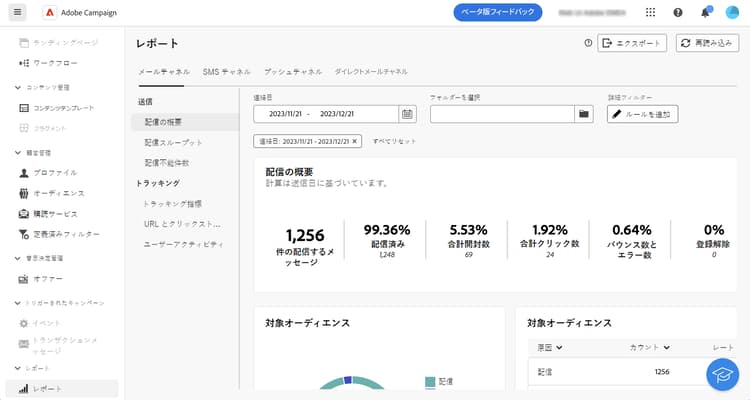
Task: Switch to the プッシュチャネル tab
Action: point(293,72)
